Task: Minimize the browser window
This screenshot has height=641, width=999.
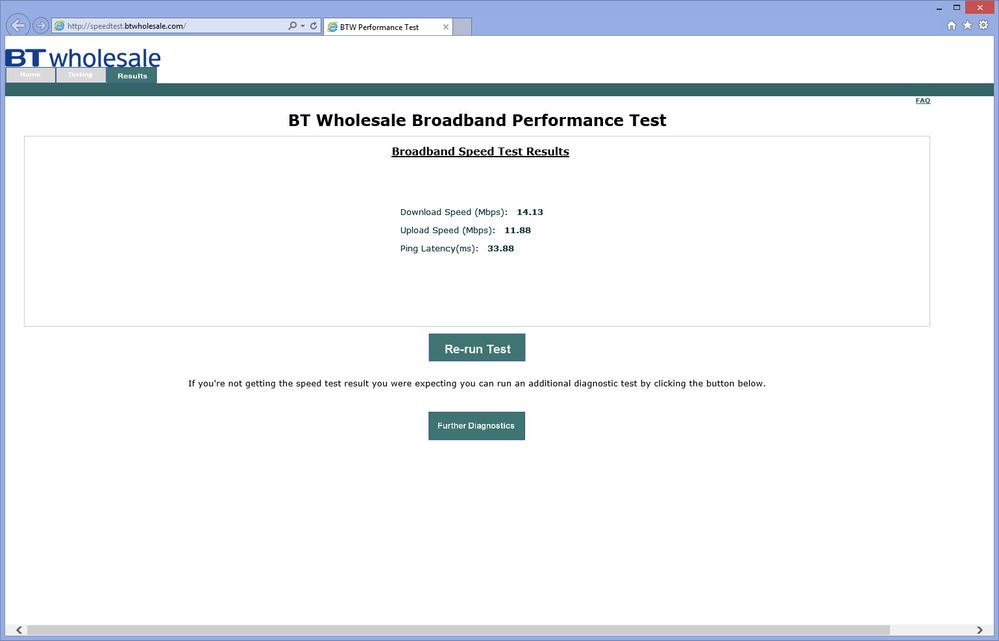Action: coord(940,8)
